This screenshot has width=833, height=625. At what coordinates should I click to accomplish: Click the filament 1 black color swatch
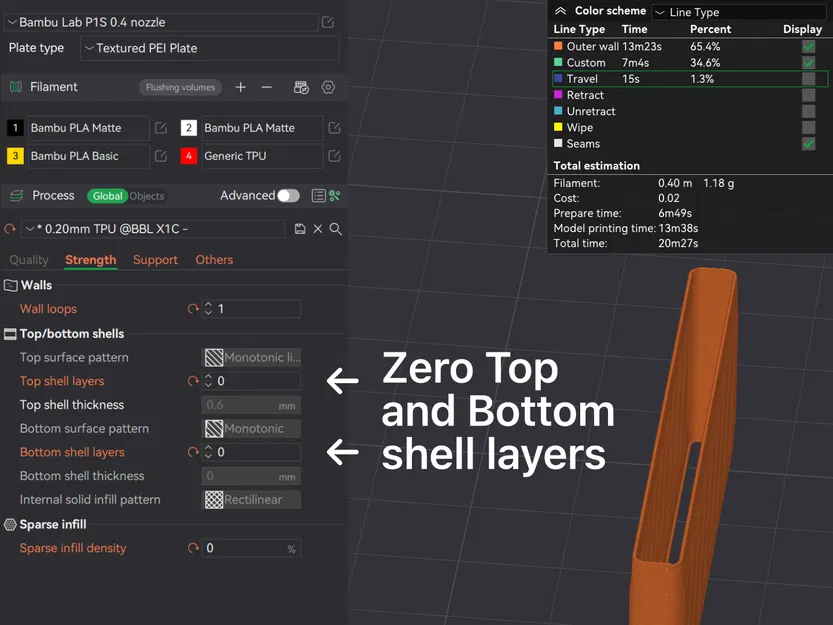(15, 128)
